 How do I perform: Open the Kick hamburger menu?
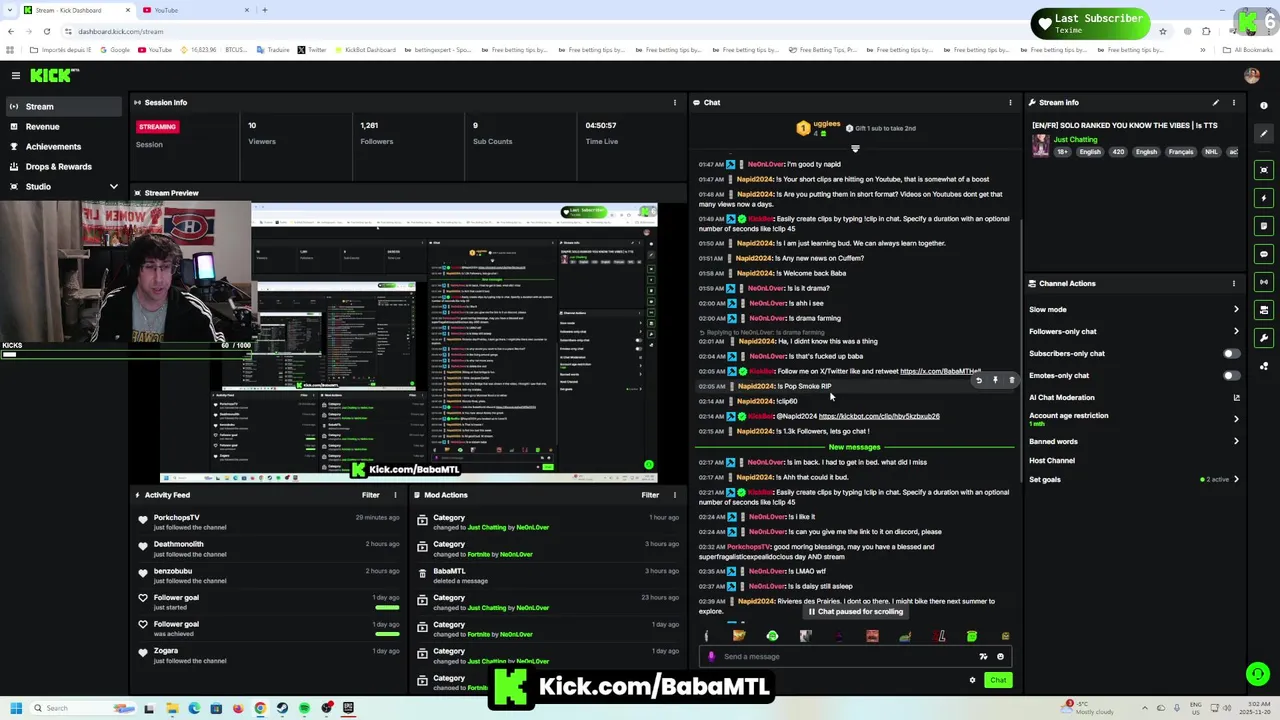click(x=16, y=75)
